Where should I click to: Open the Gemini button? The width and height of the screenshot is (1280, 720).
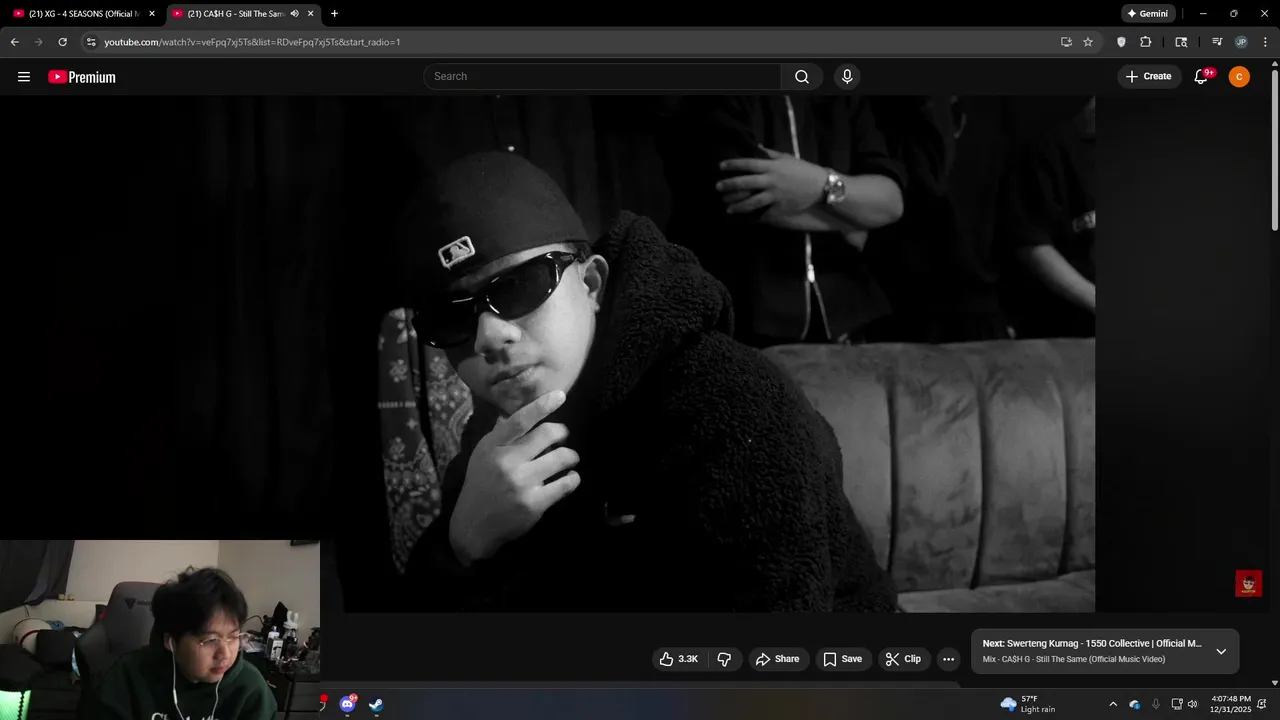point(1147,14)
